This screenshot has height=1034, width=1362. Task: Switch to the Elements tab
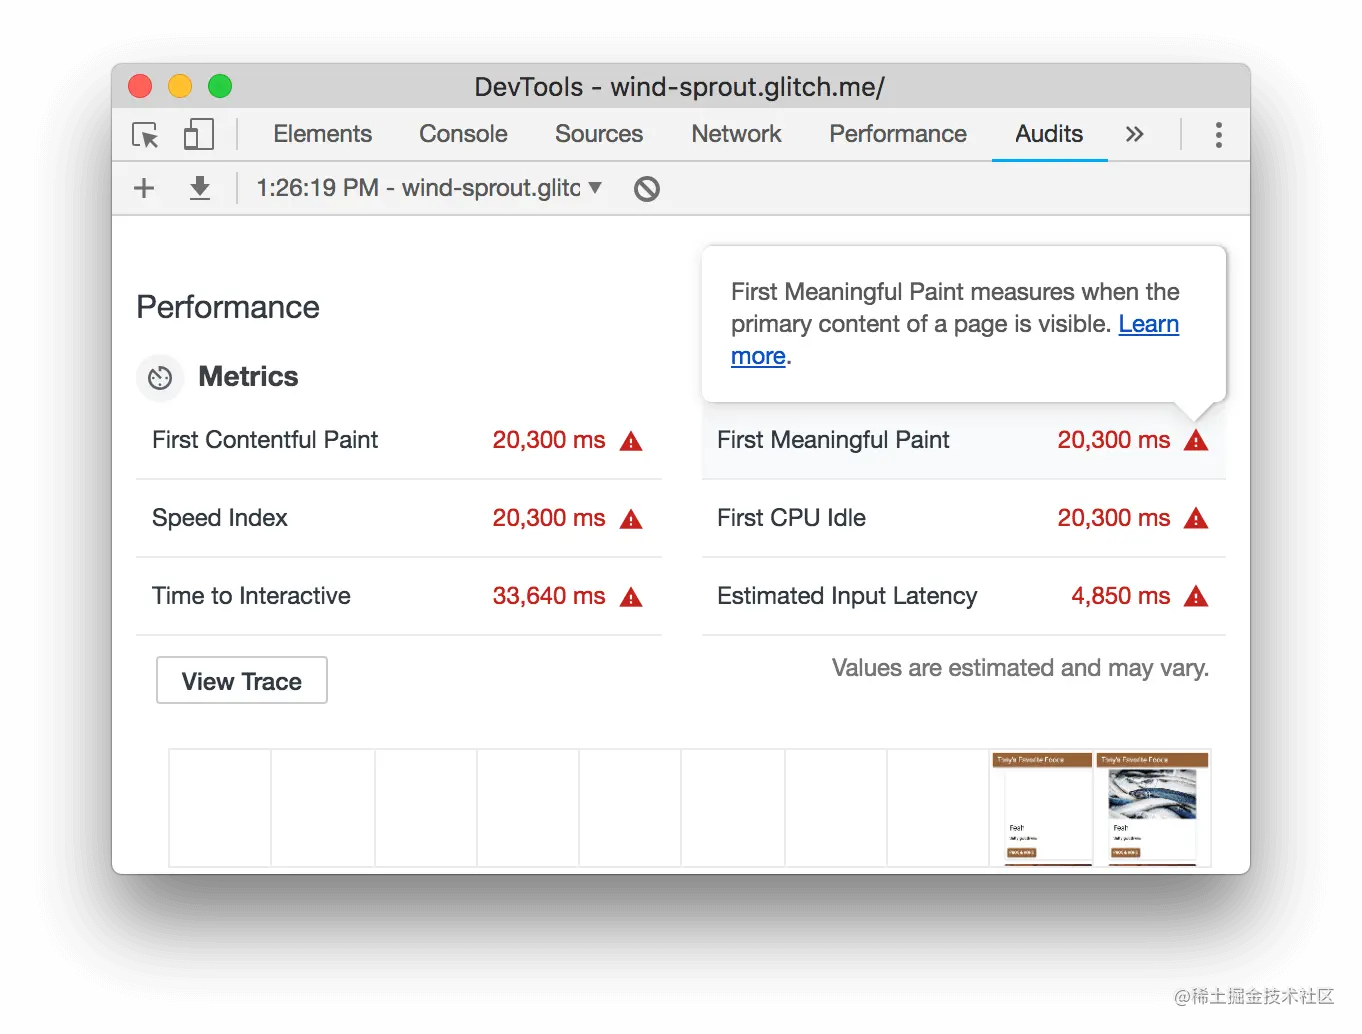[322, 134]
